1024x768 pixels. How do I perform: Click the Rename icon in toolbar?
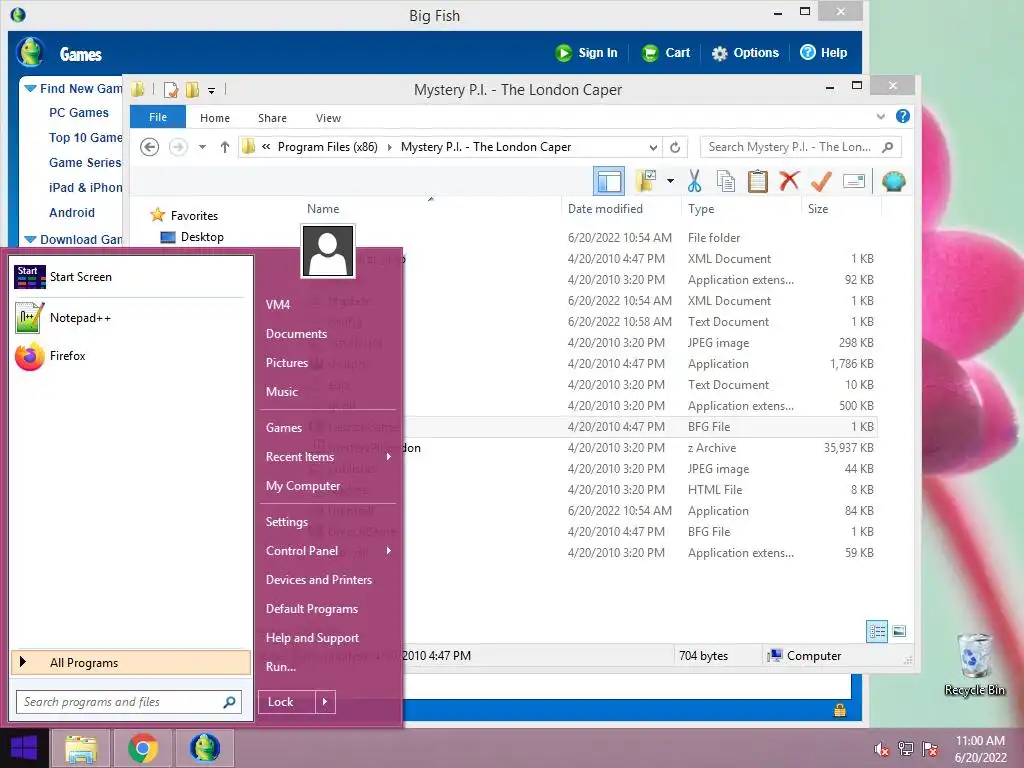854,181
